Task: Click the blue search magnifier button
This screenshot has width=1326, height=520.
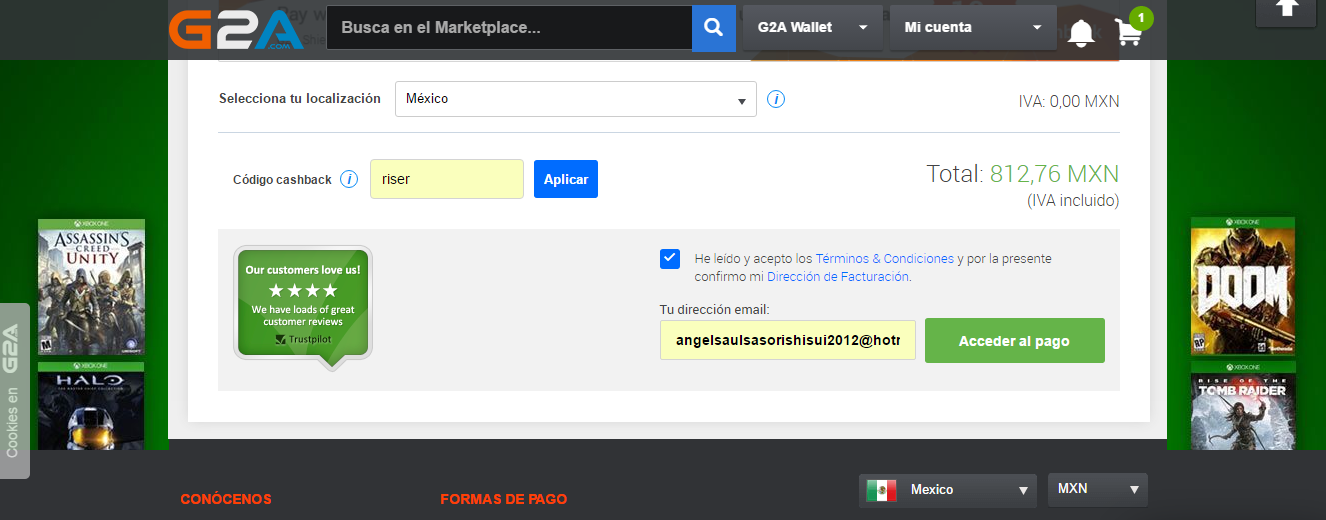Action: click(x=713, y=28)
